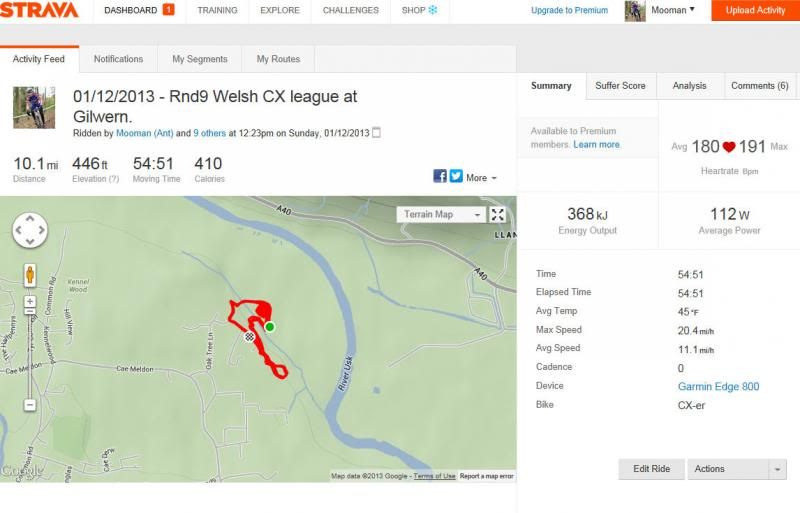Share the ride on Twitter

click(x=456, y=176)
